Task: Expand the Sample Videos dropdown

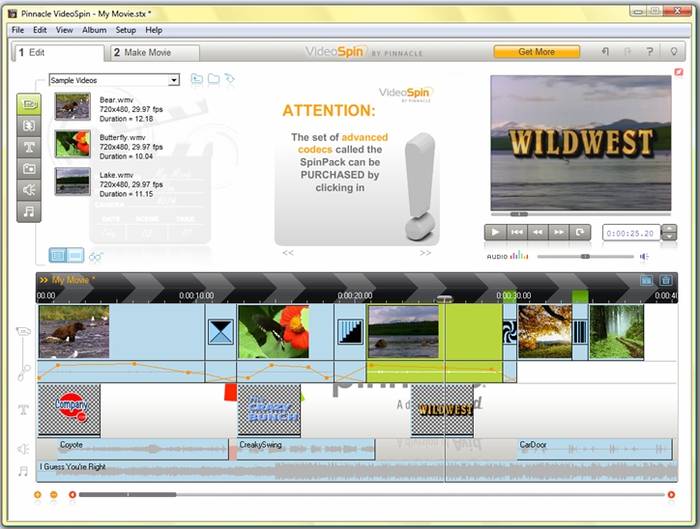Action: 174,80
